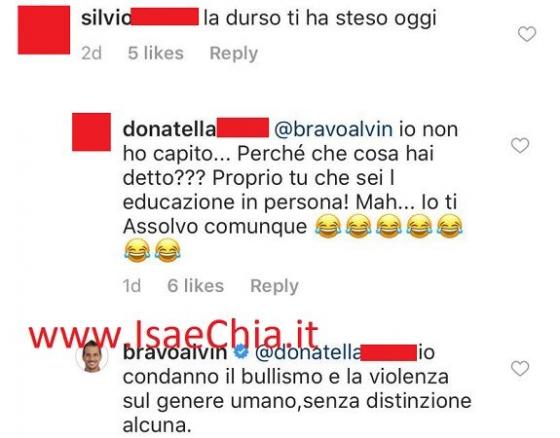The height and width of the screenshot is (438, 560).
Task: Open the @bravoalvin mention link
Action: (333, 129)
